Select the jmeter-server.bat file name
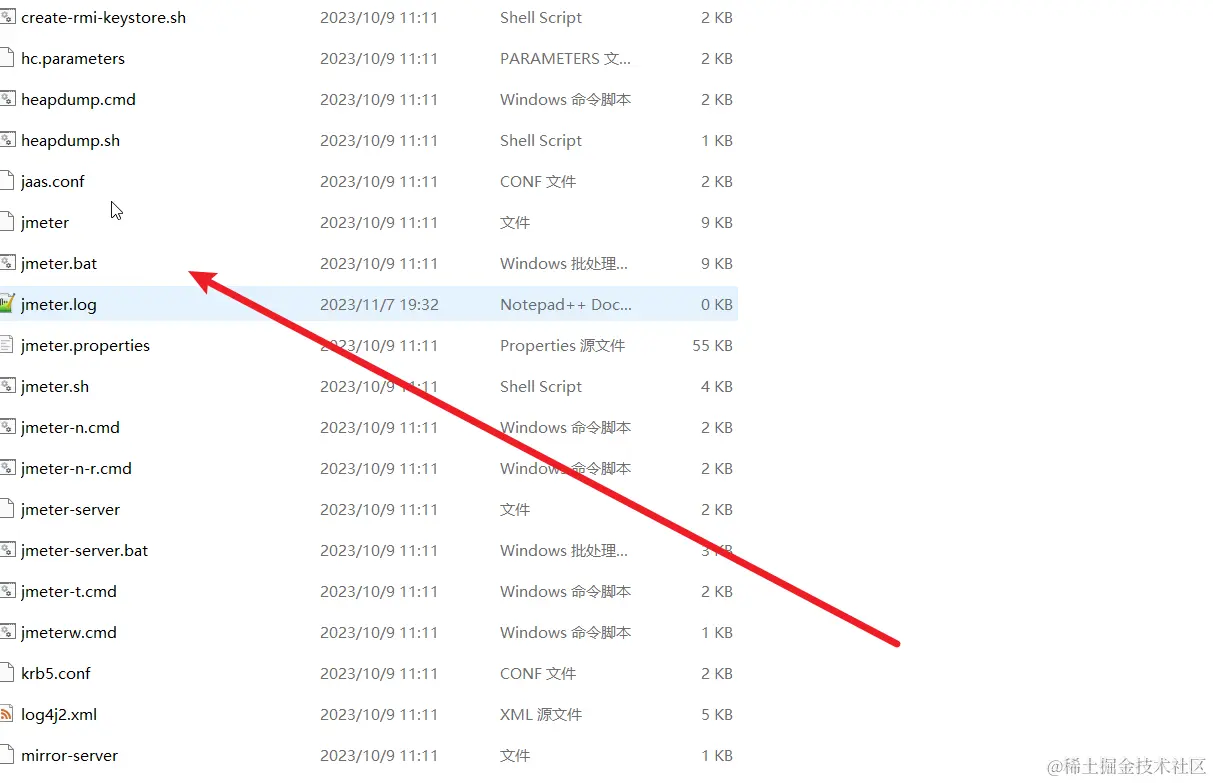 [84, 551]
